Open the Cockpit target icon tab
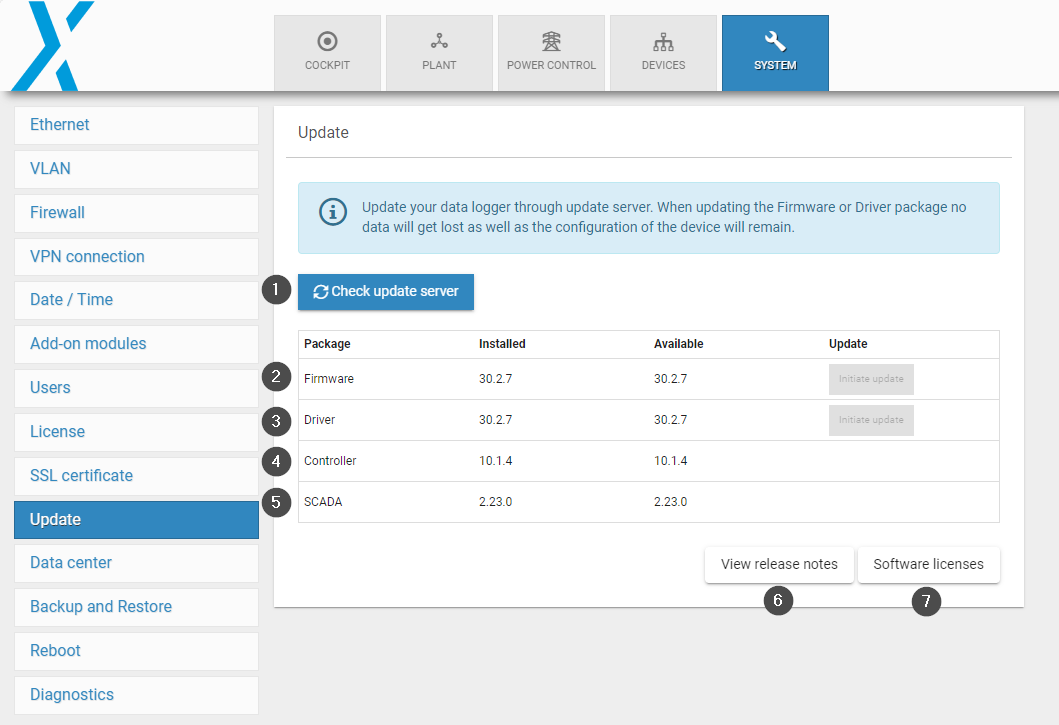The height and width of the screenshot is (725, 1059). click(x=327, y=42)
